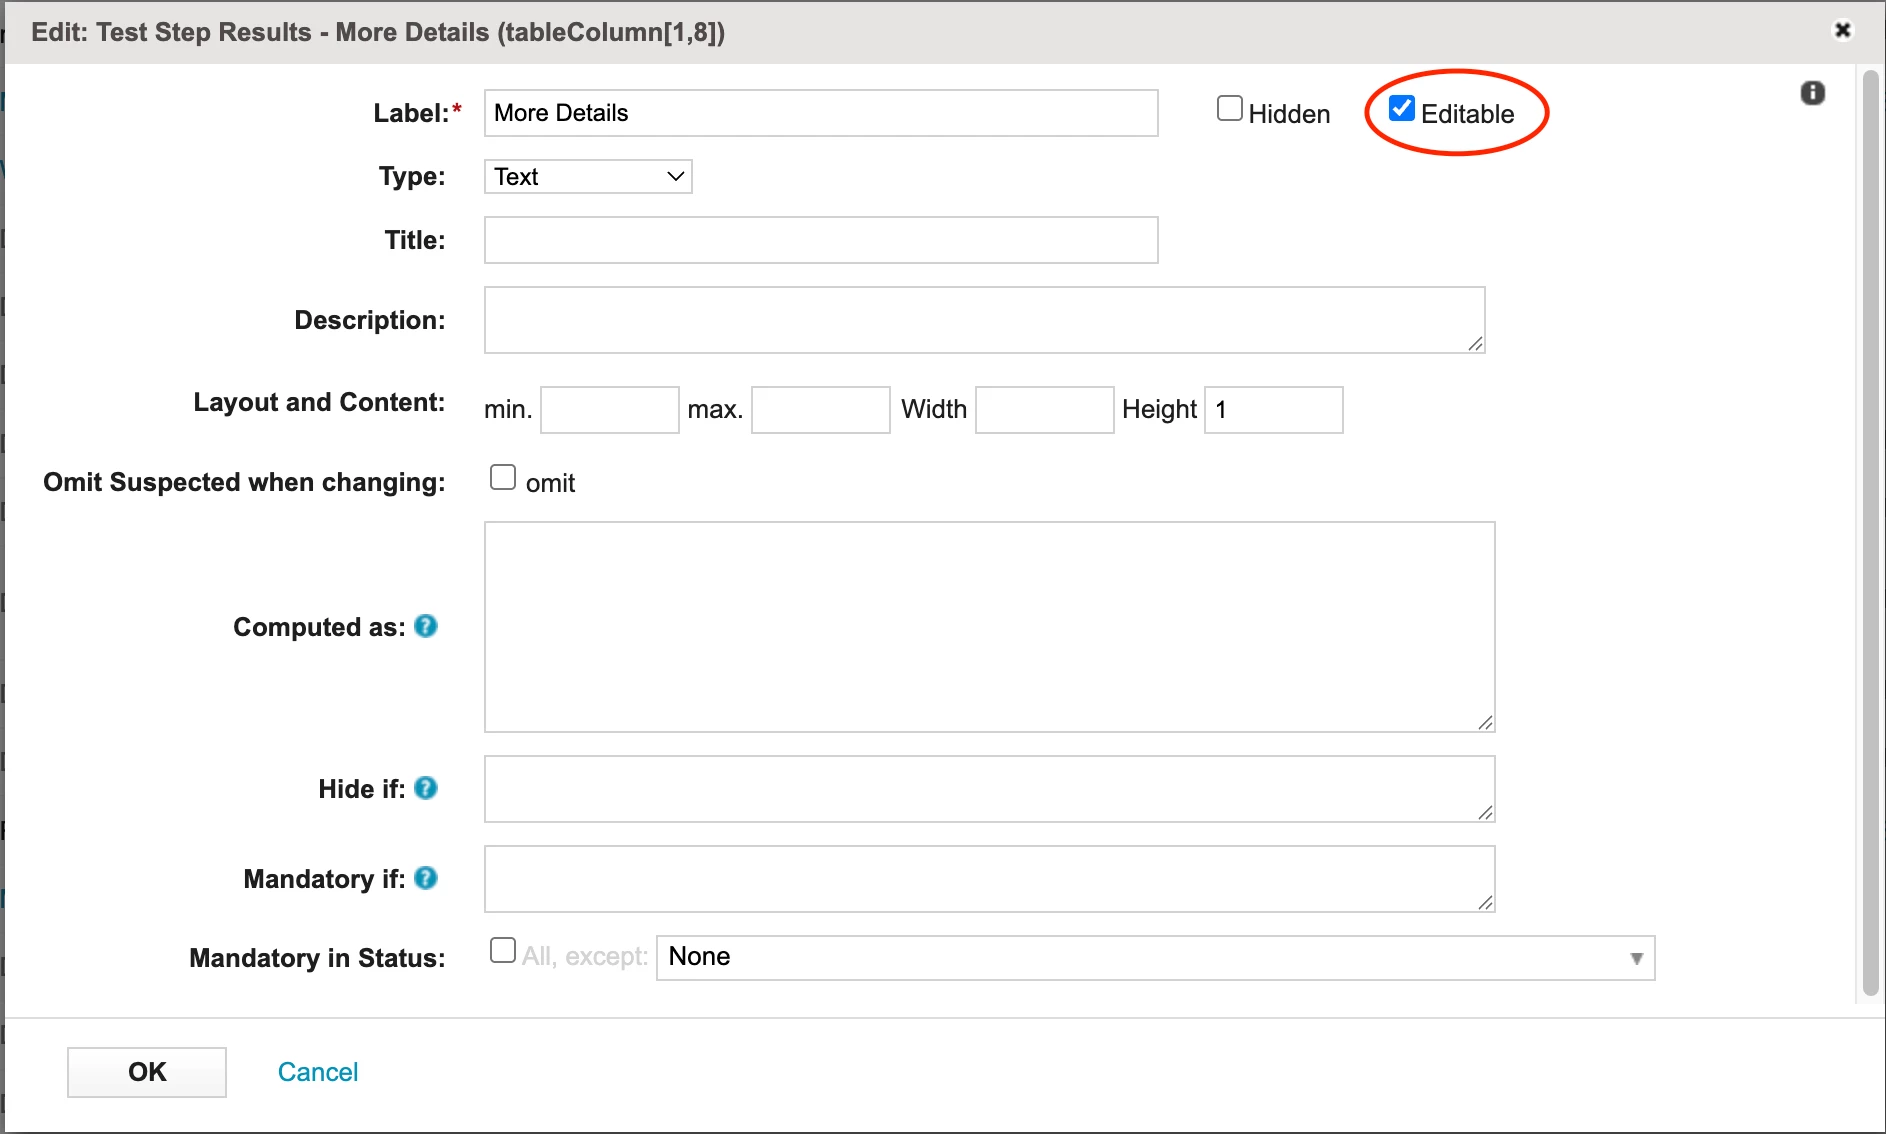The height and width of the screenshot is (1134, 1886).
Task: Open help for Mandatory if
Action: pos(426,878)
